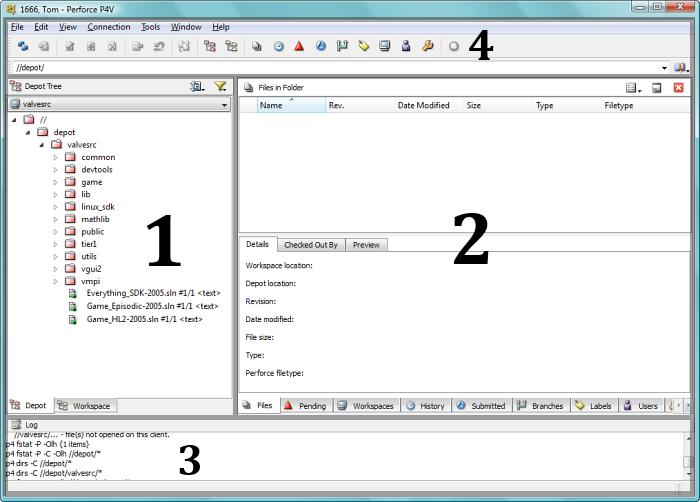The width and height of the screenshot is (700, 502).
Task: Expand the devtools folder
Action: pos(55,170)
